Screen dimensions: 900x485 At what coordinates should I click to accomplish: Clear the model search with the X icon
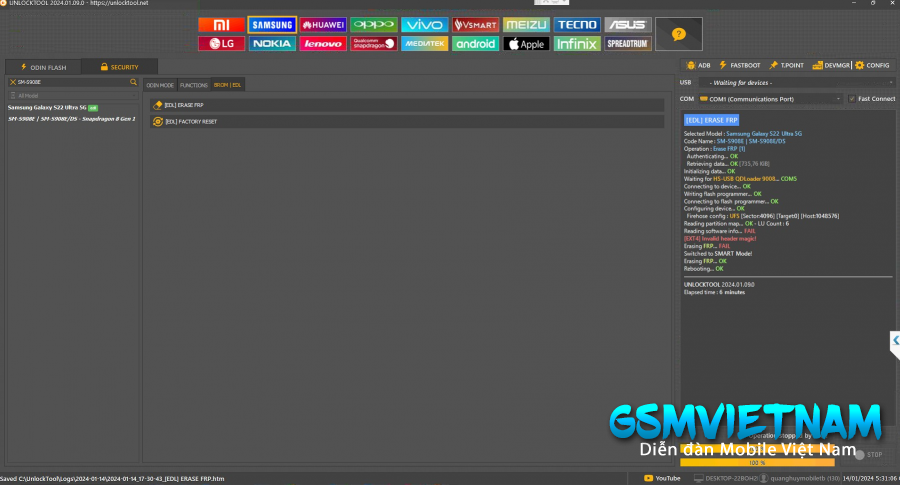click(13, 82)
